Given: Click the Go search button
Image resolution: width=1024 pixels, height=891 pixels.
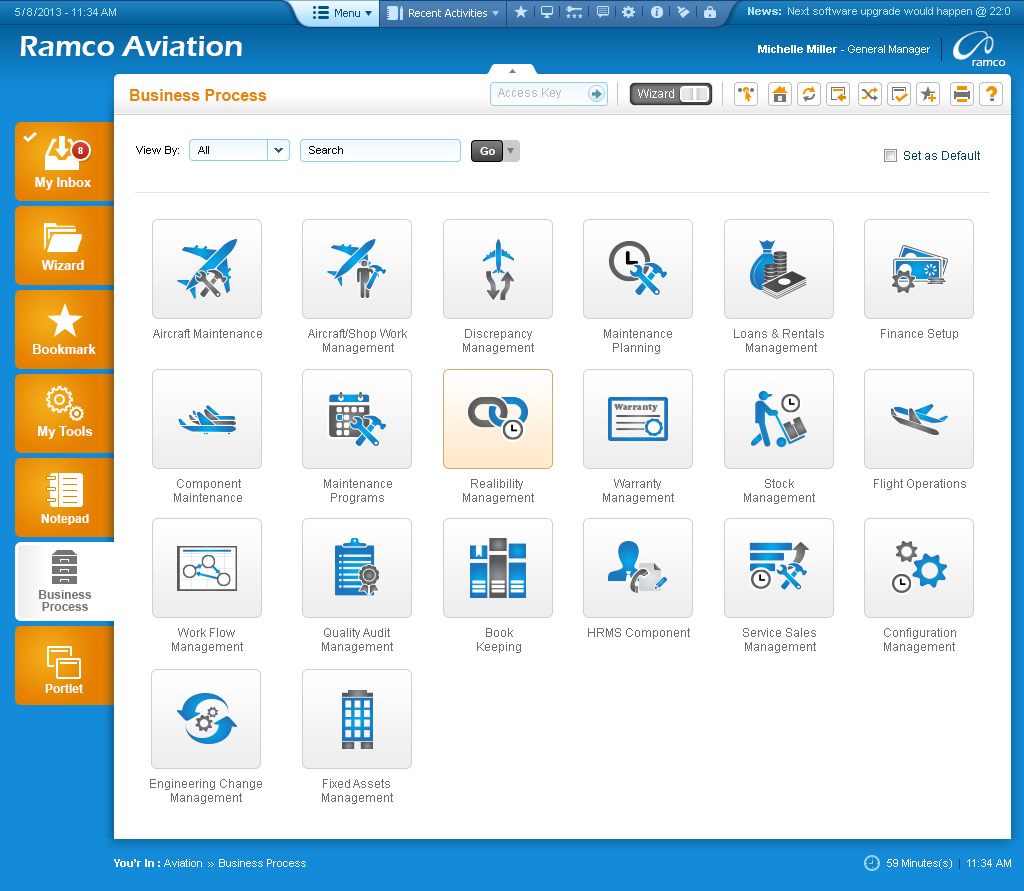Looking at the screenshot, I should pyautogui.click(x=486, y=150).
